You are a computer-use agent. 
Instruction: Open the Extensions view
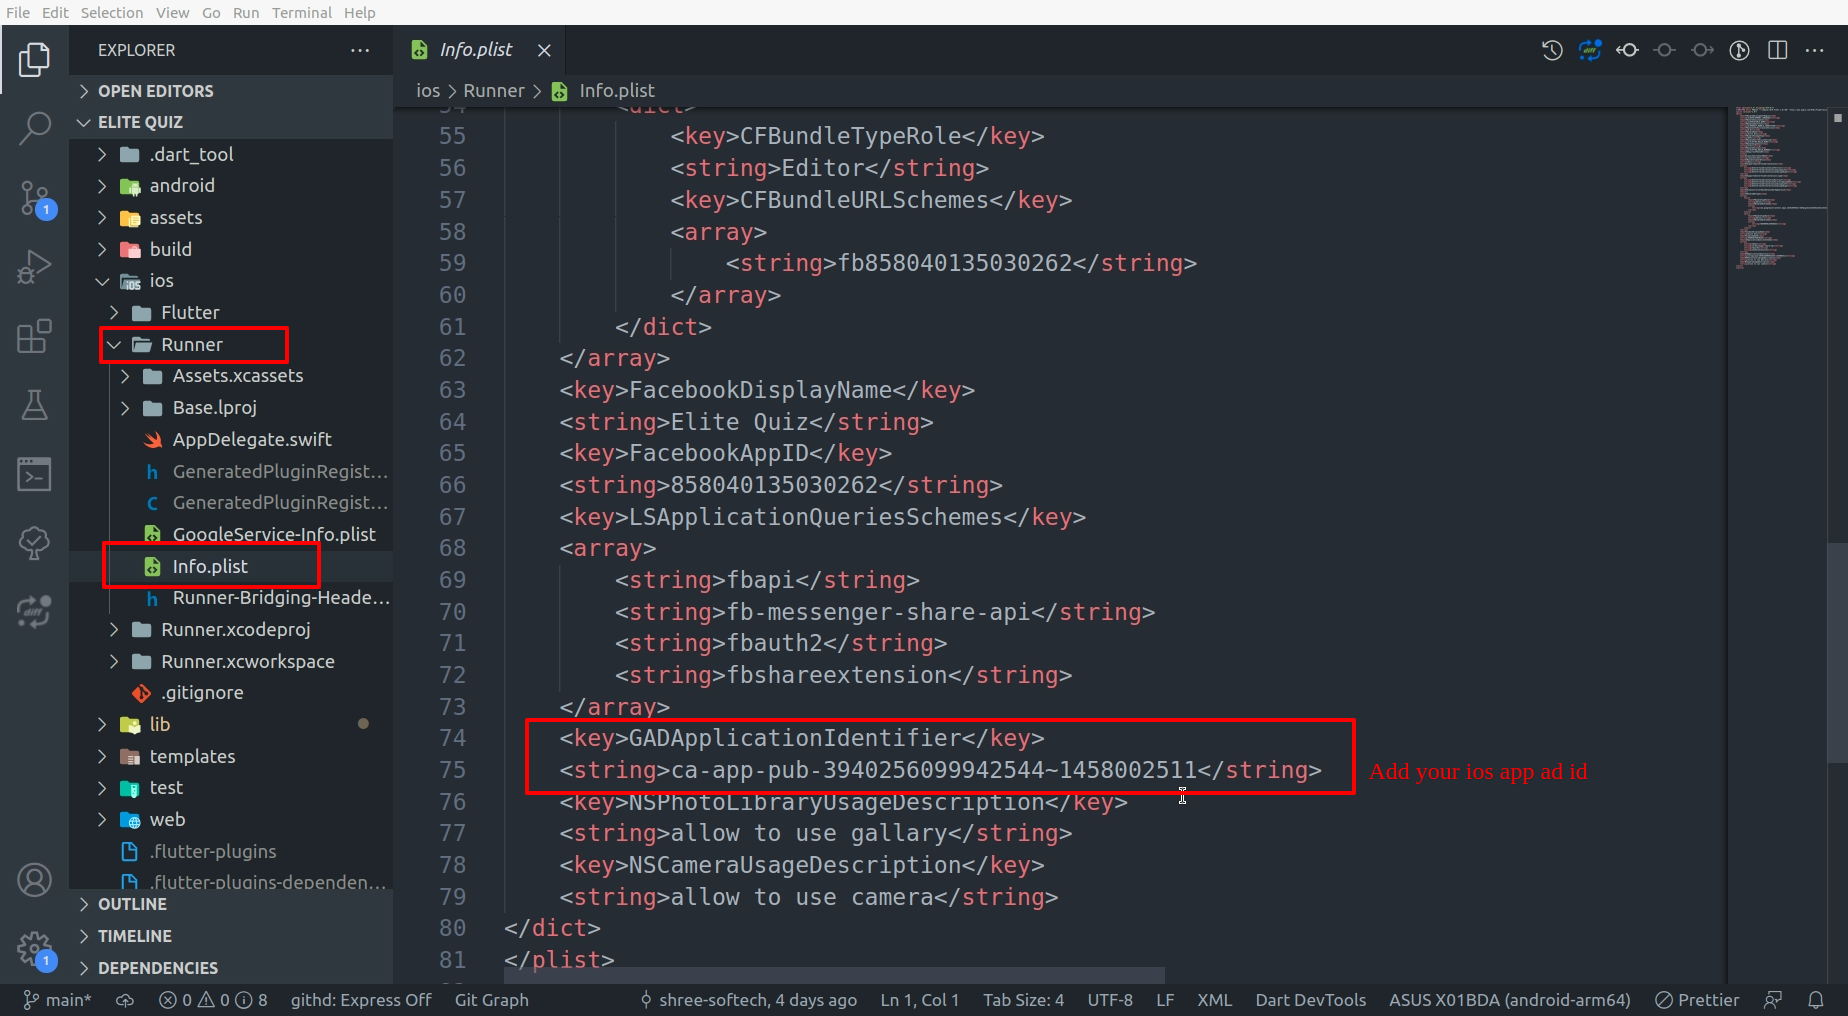coord(34,337)
